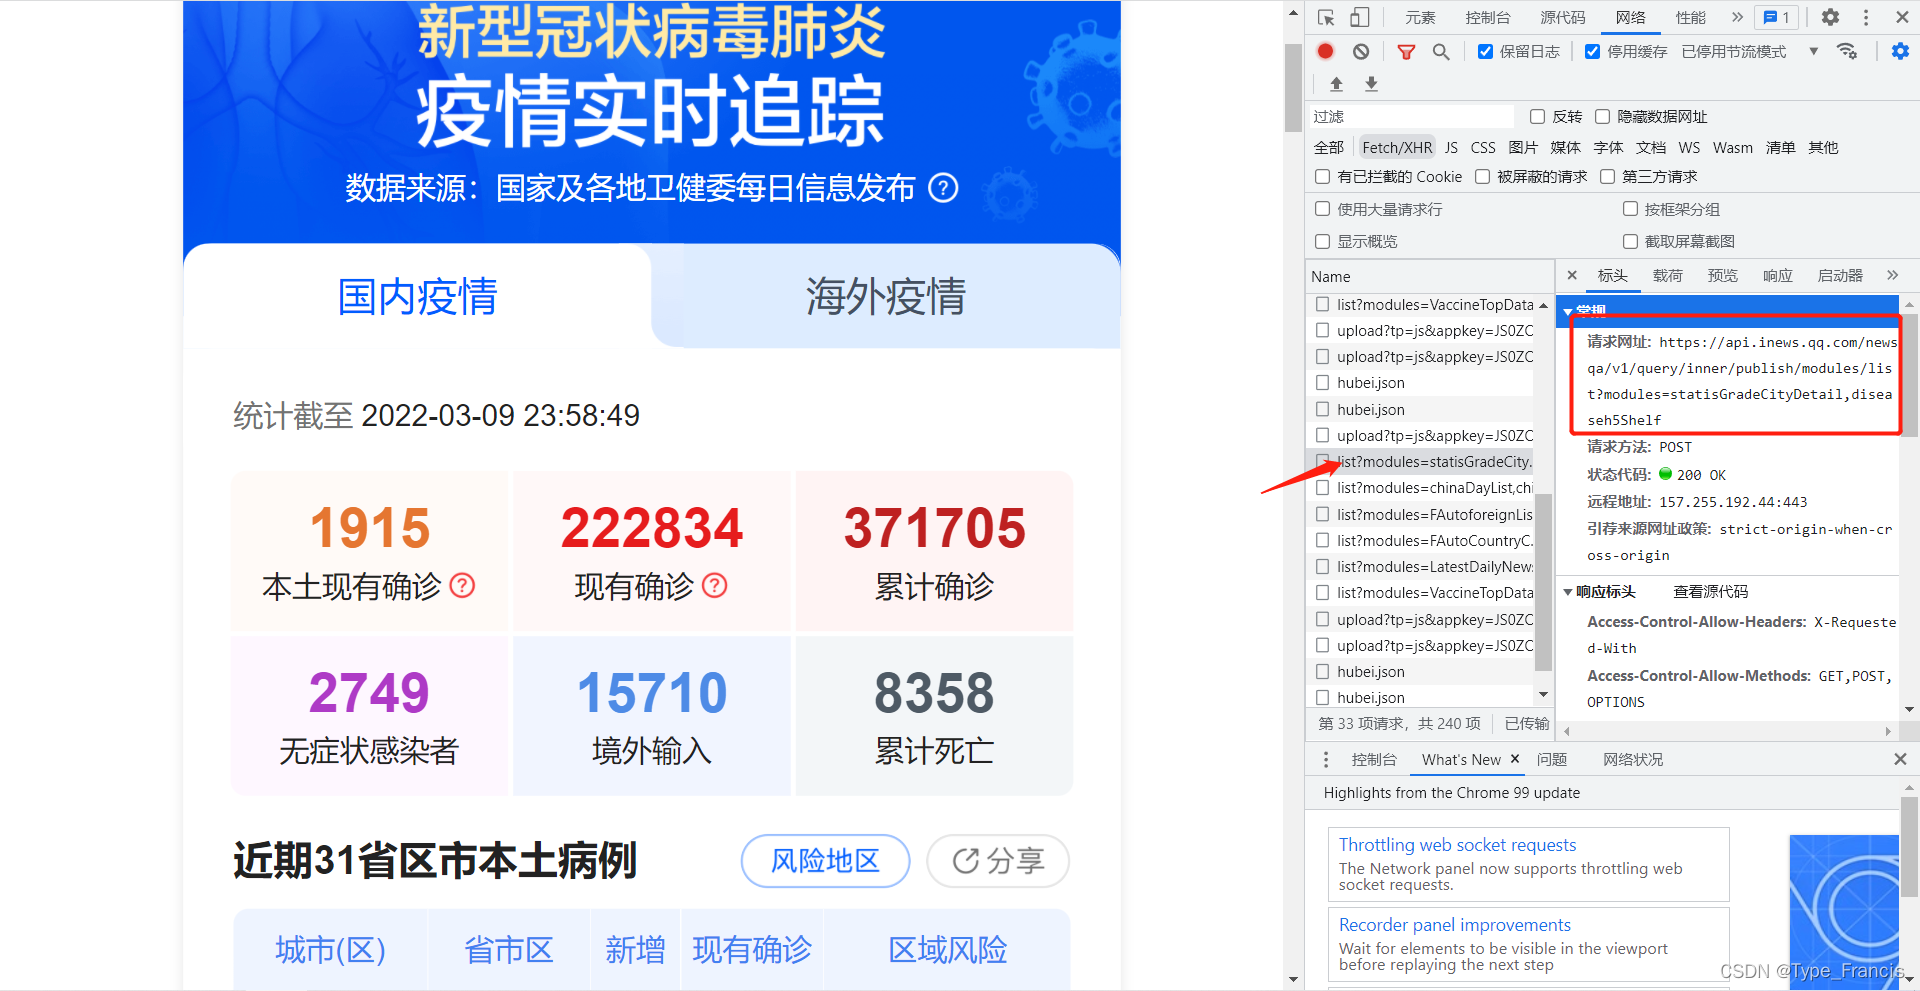1920x991 pixels.
Task: Collapse the 常规 headers section
Action: [1568, 311]
